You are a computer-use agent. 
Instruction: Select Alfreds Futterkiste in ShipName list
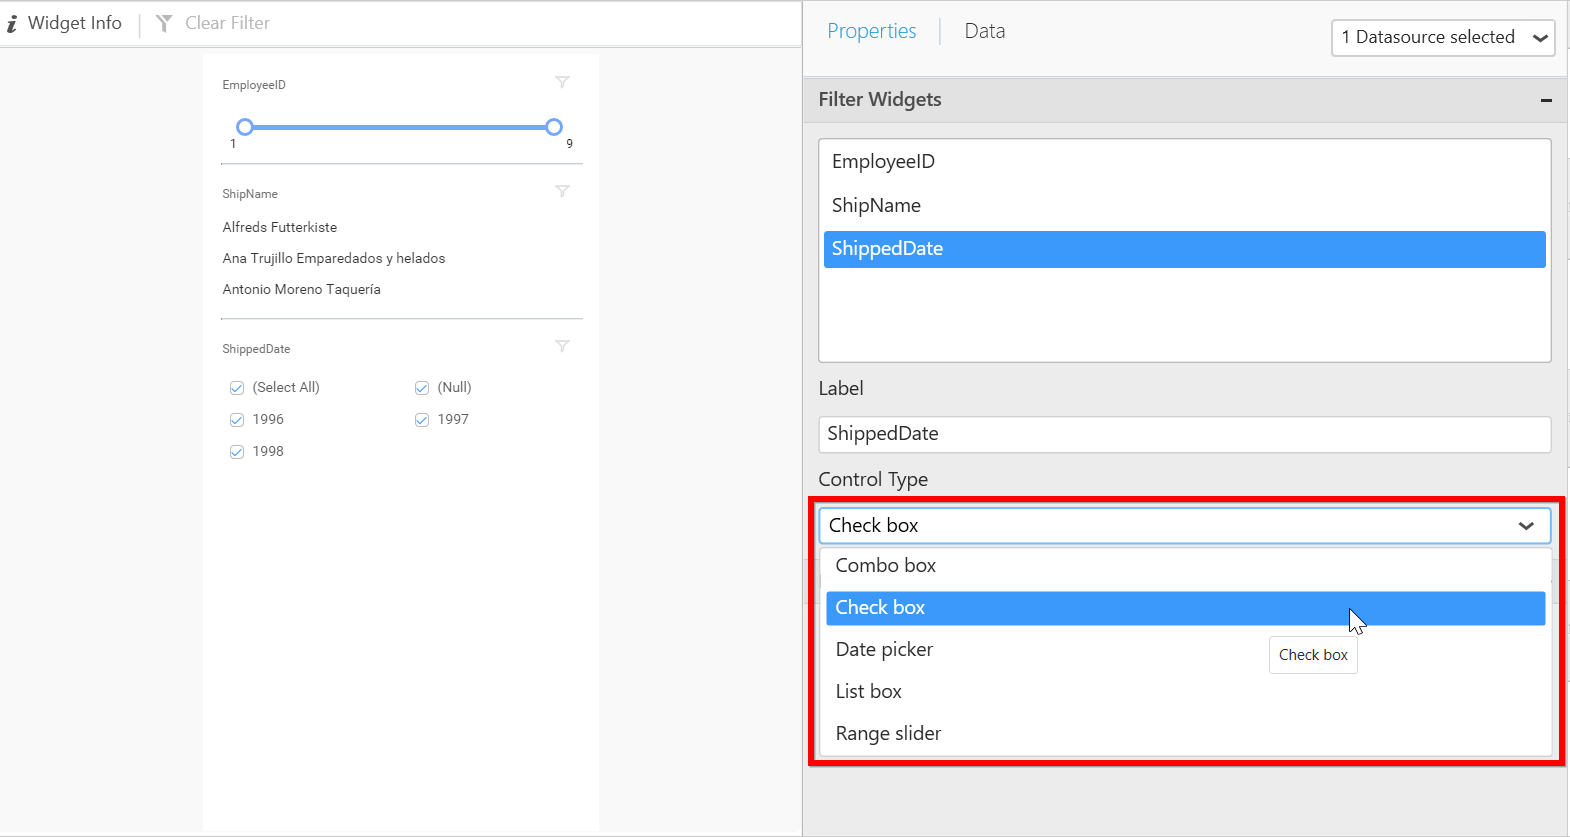[280, 228]
